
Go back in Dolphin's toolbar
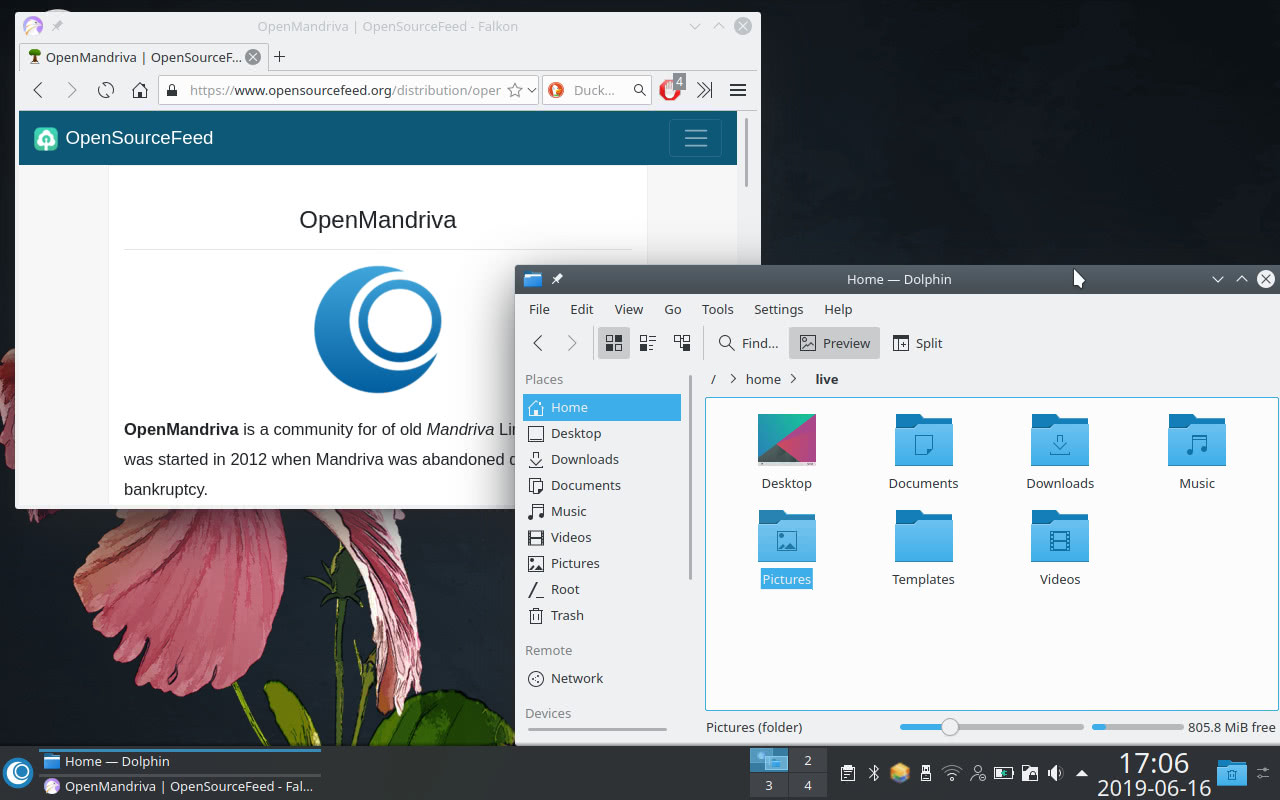pyautogui.click(x=538, y=343)
